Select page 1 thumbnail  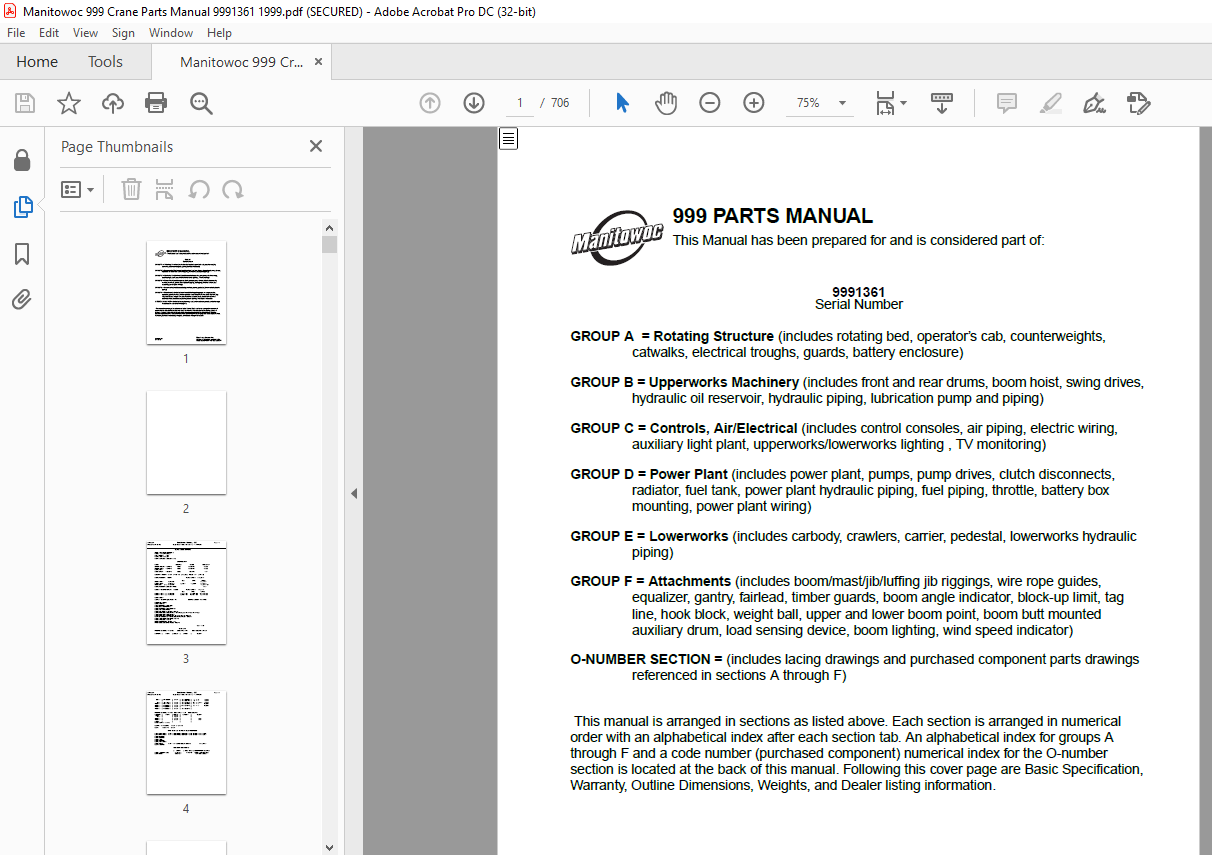point(186,292)
